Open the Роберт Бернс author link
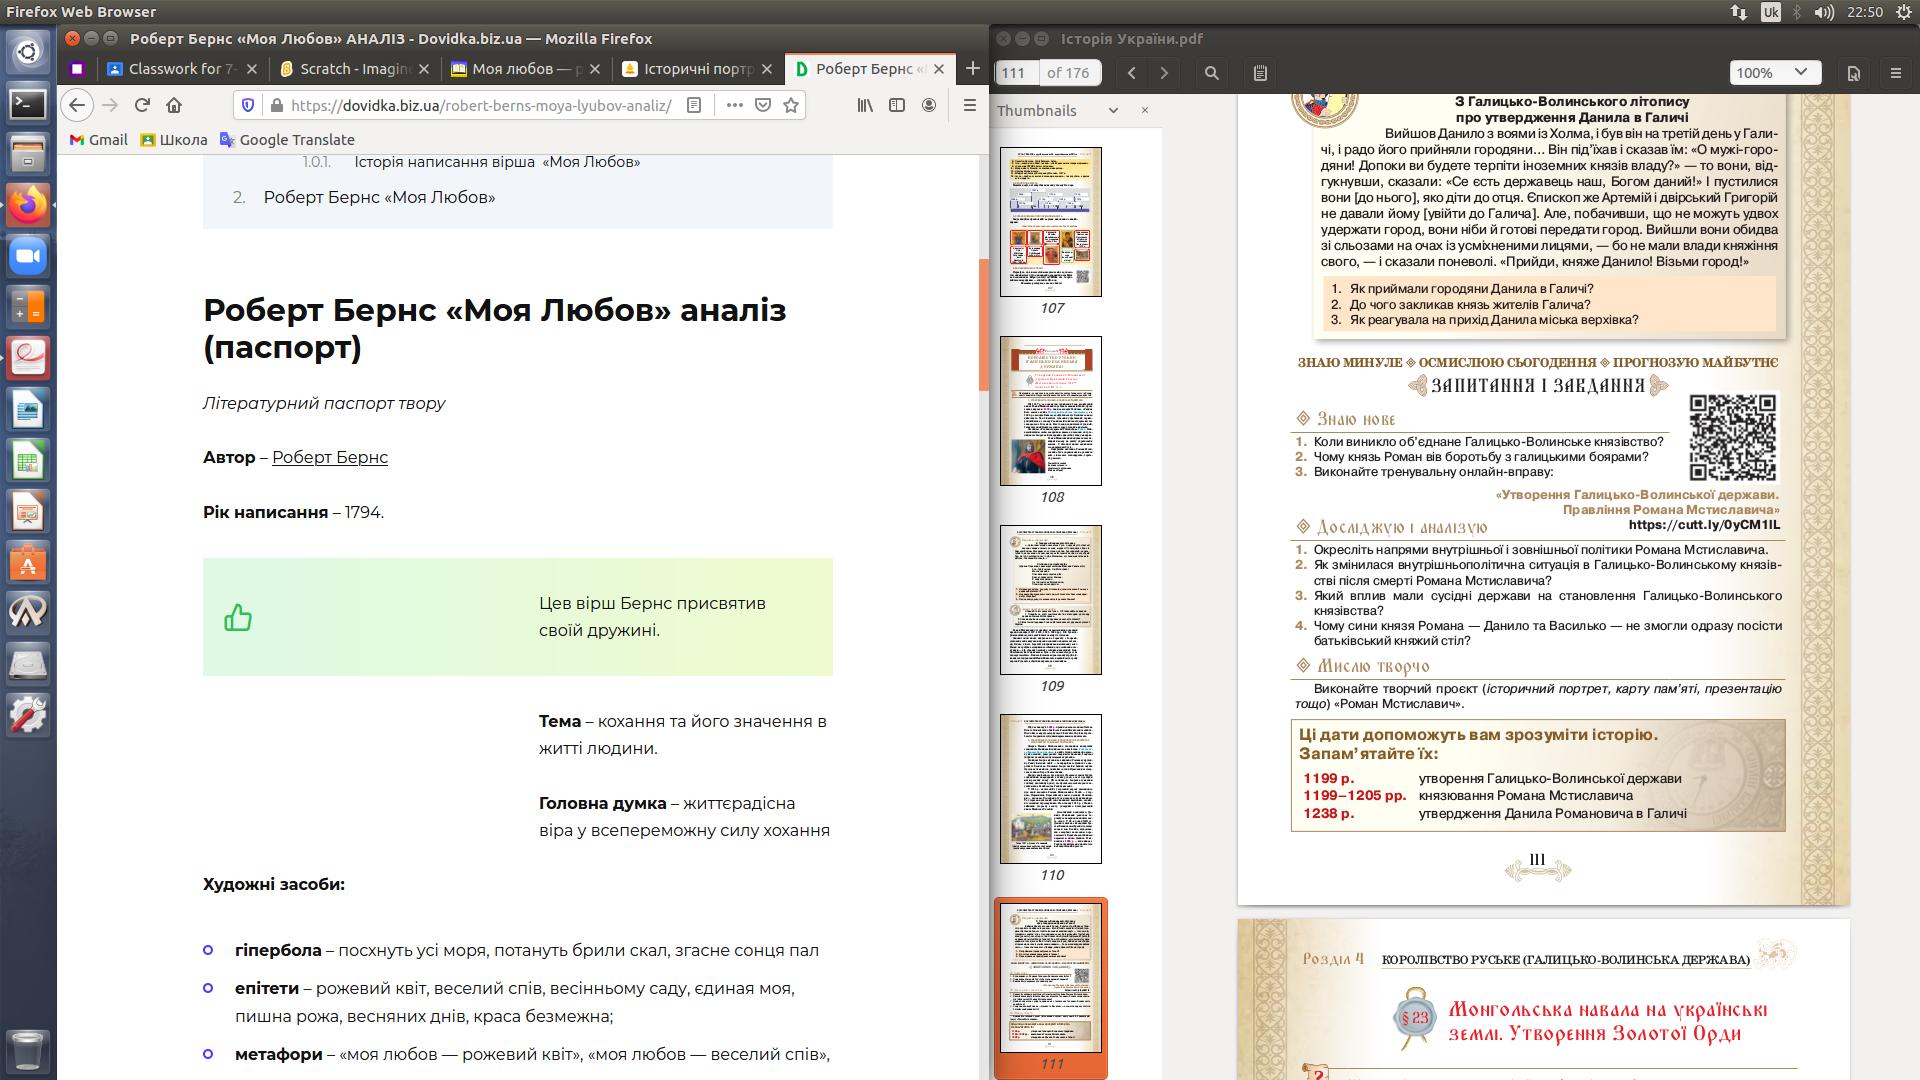Screen dimensions: 1920x1080 pyautogui.click(x=329, y=457)
